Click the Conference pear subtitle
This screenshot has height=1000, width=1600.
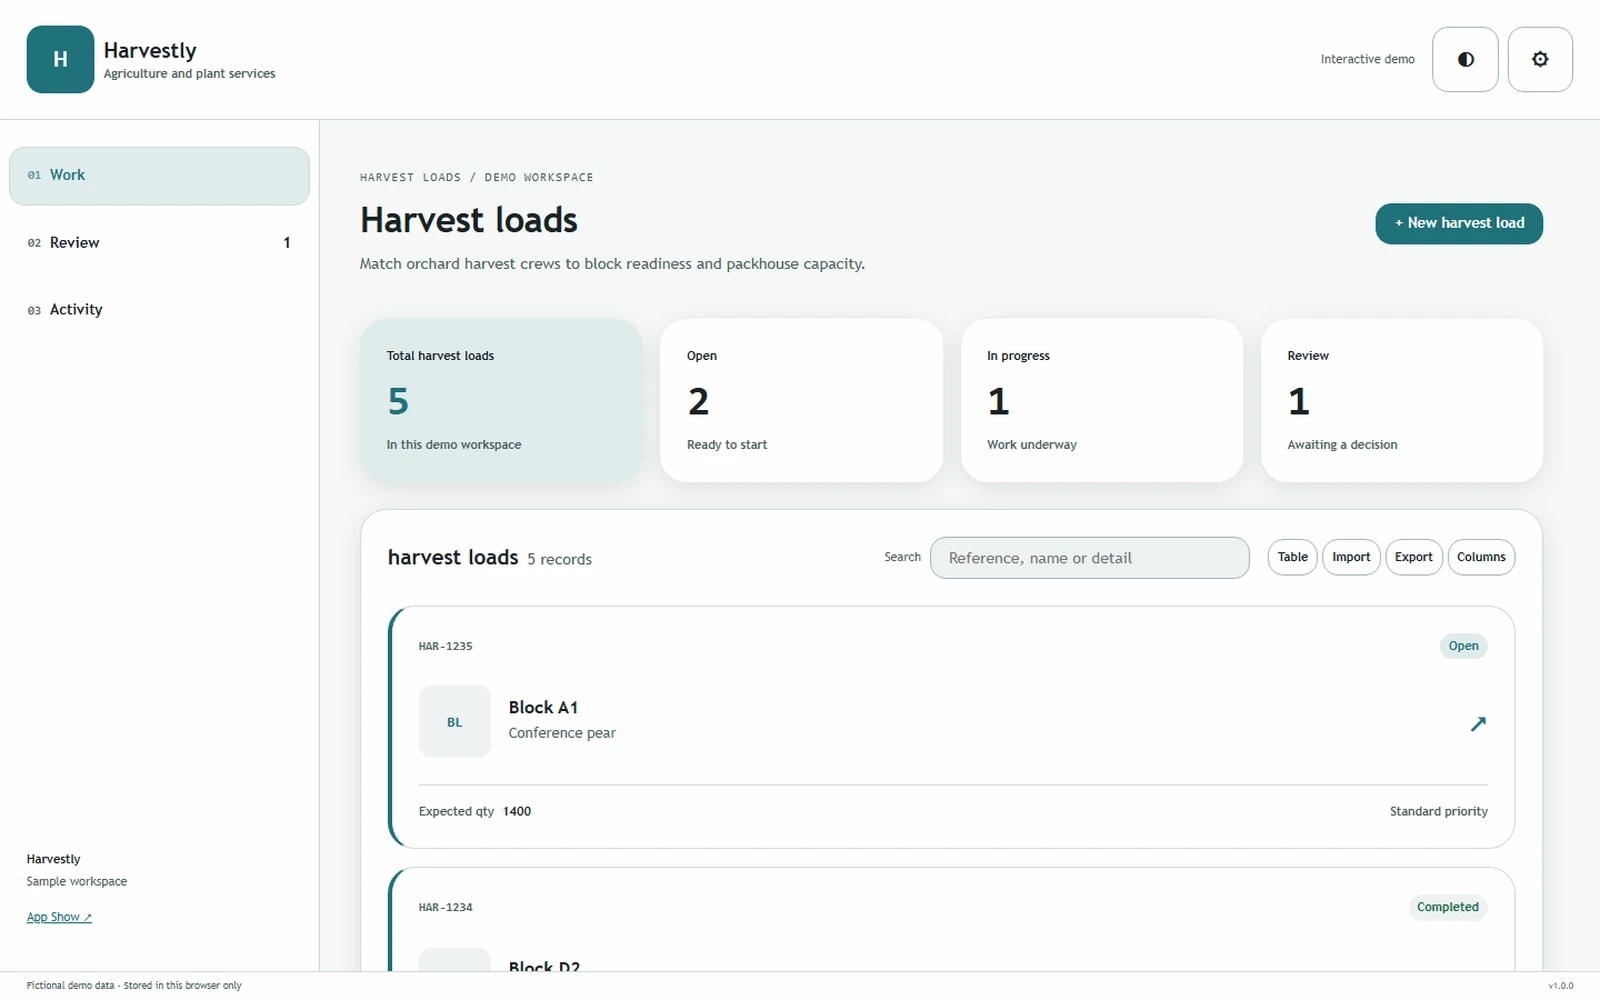tap(562, 733)
